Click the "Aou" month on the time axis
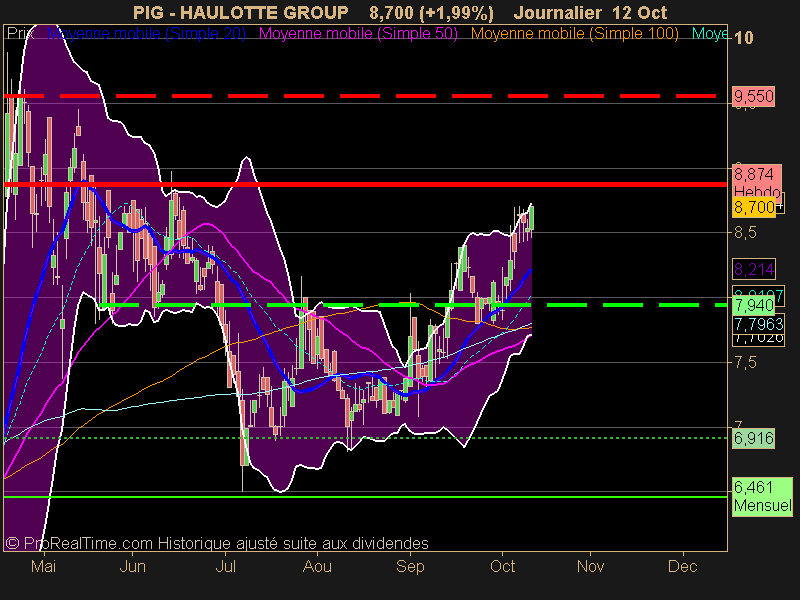Viewport: 800px width, 600px height. 317,566
